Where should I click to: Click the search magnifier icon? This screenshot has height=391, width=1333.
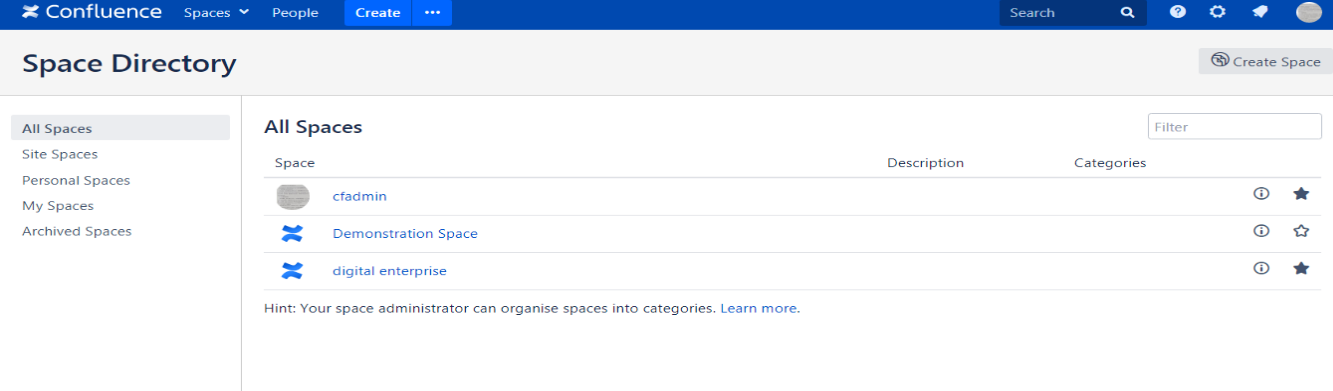[1127, 13]
